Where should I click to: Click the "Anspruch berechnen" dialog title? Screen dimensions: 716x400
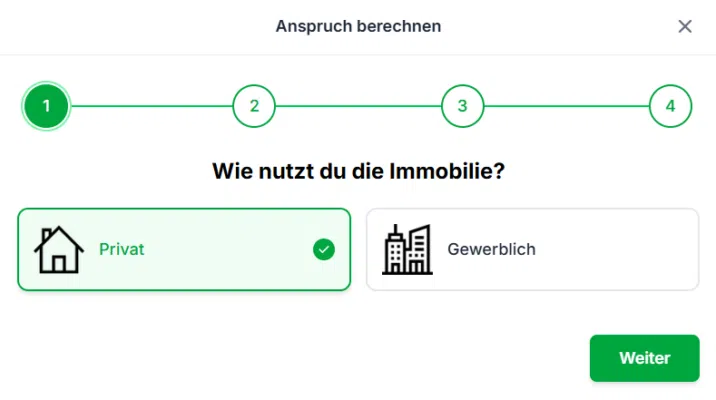[x=358, y=27]
